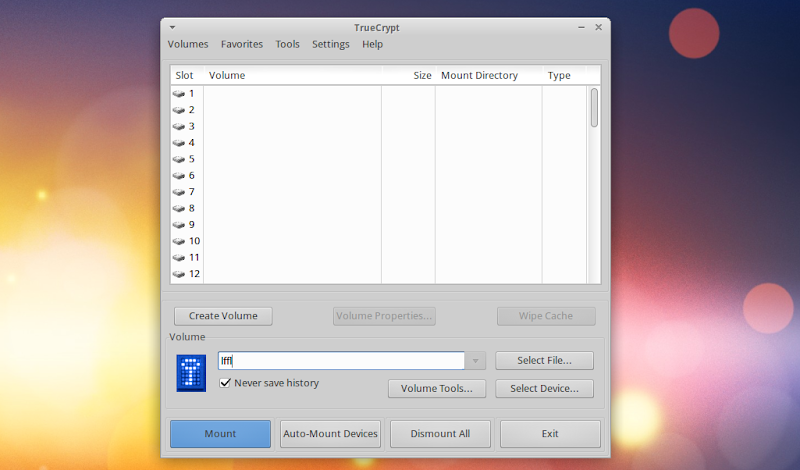Open the window menu arrow in title bar
800x470 pixels.
pos(172,28)
